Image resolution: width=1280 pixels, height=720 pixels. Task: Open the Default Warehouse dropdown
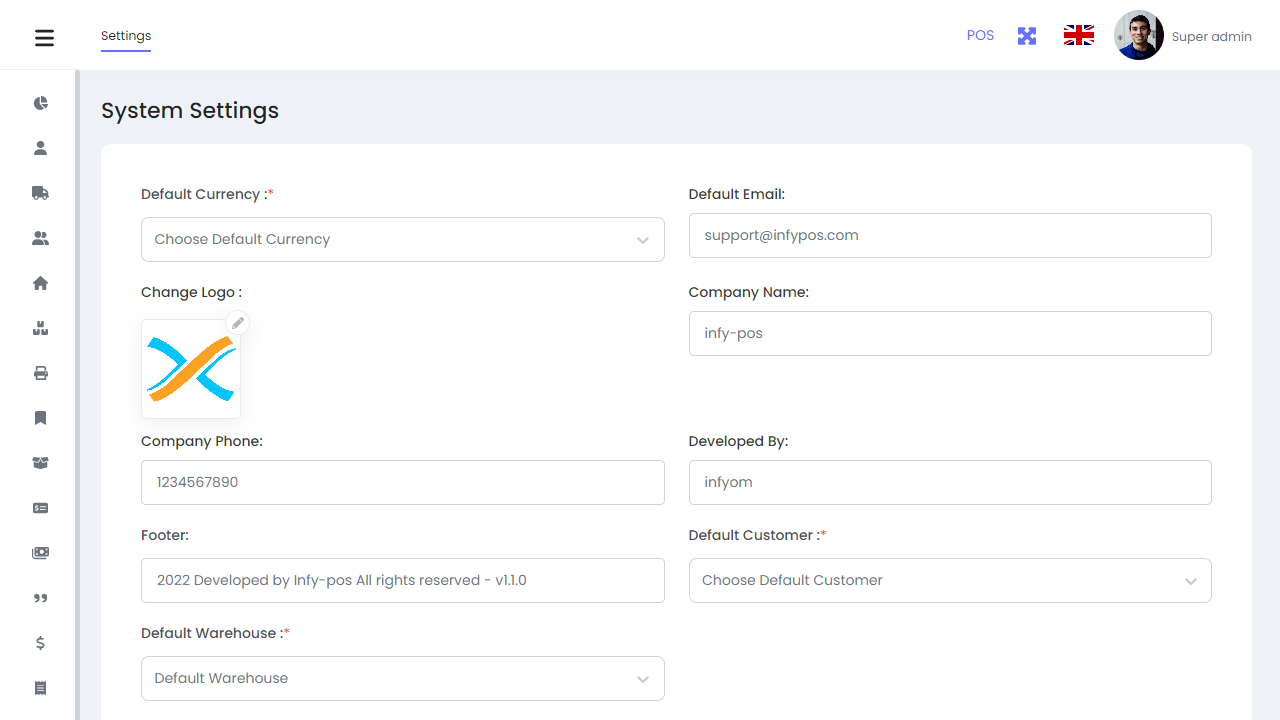[x=402, y=679]
